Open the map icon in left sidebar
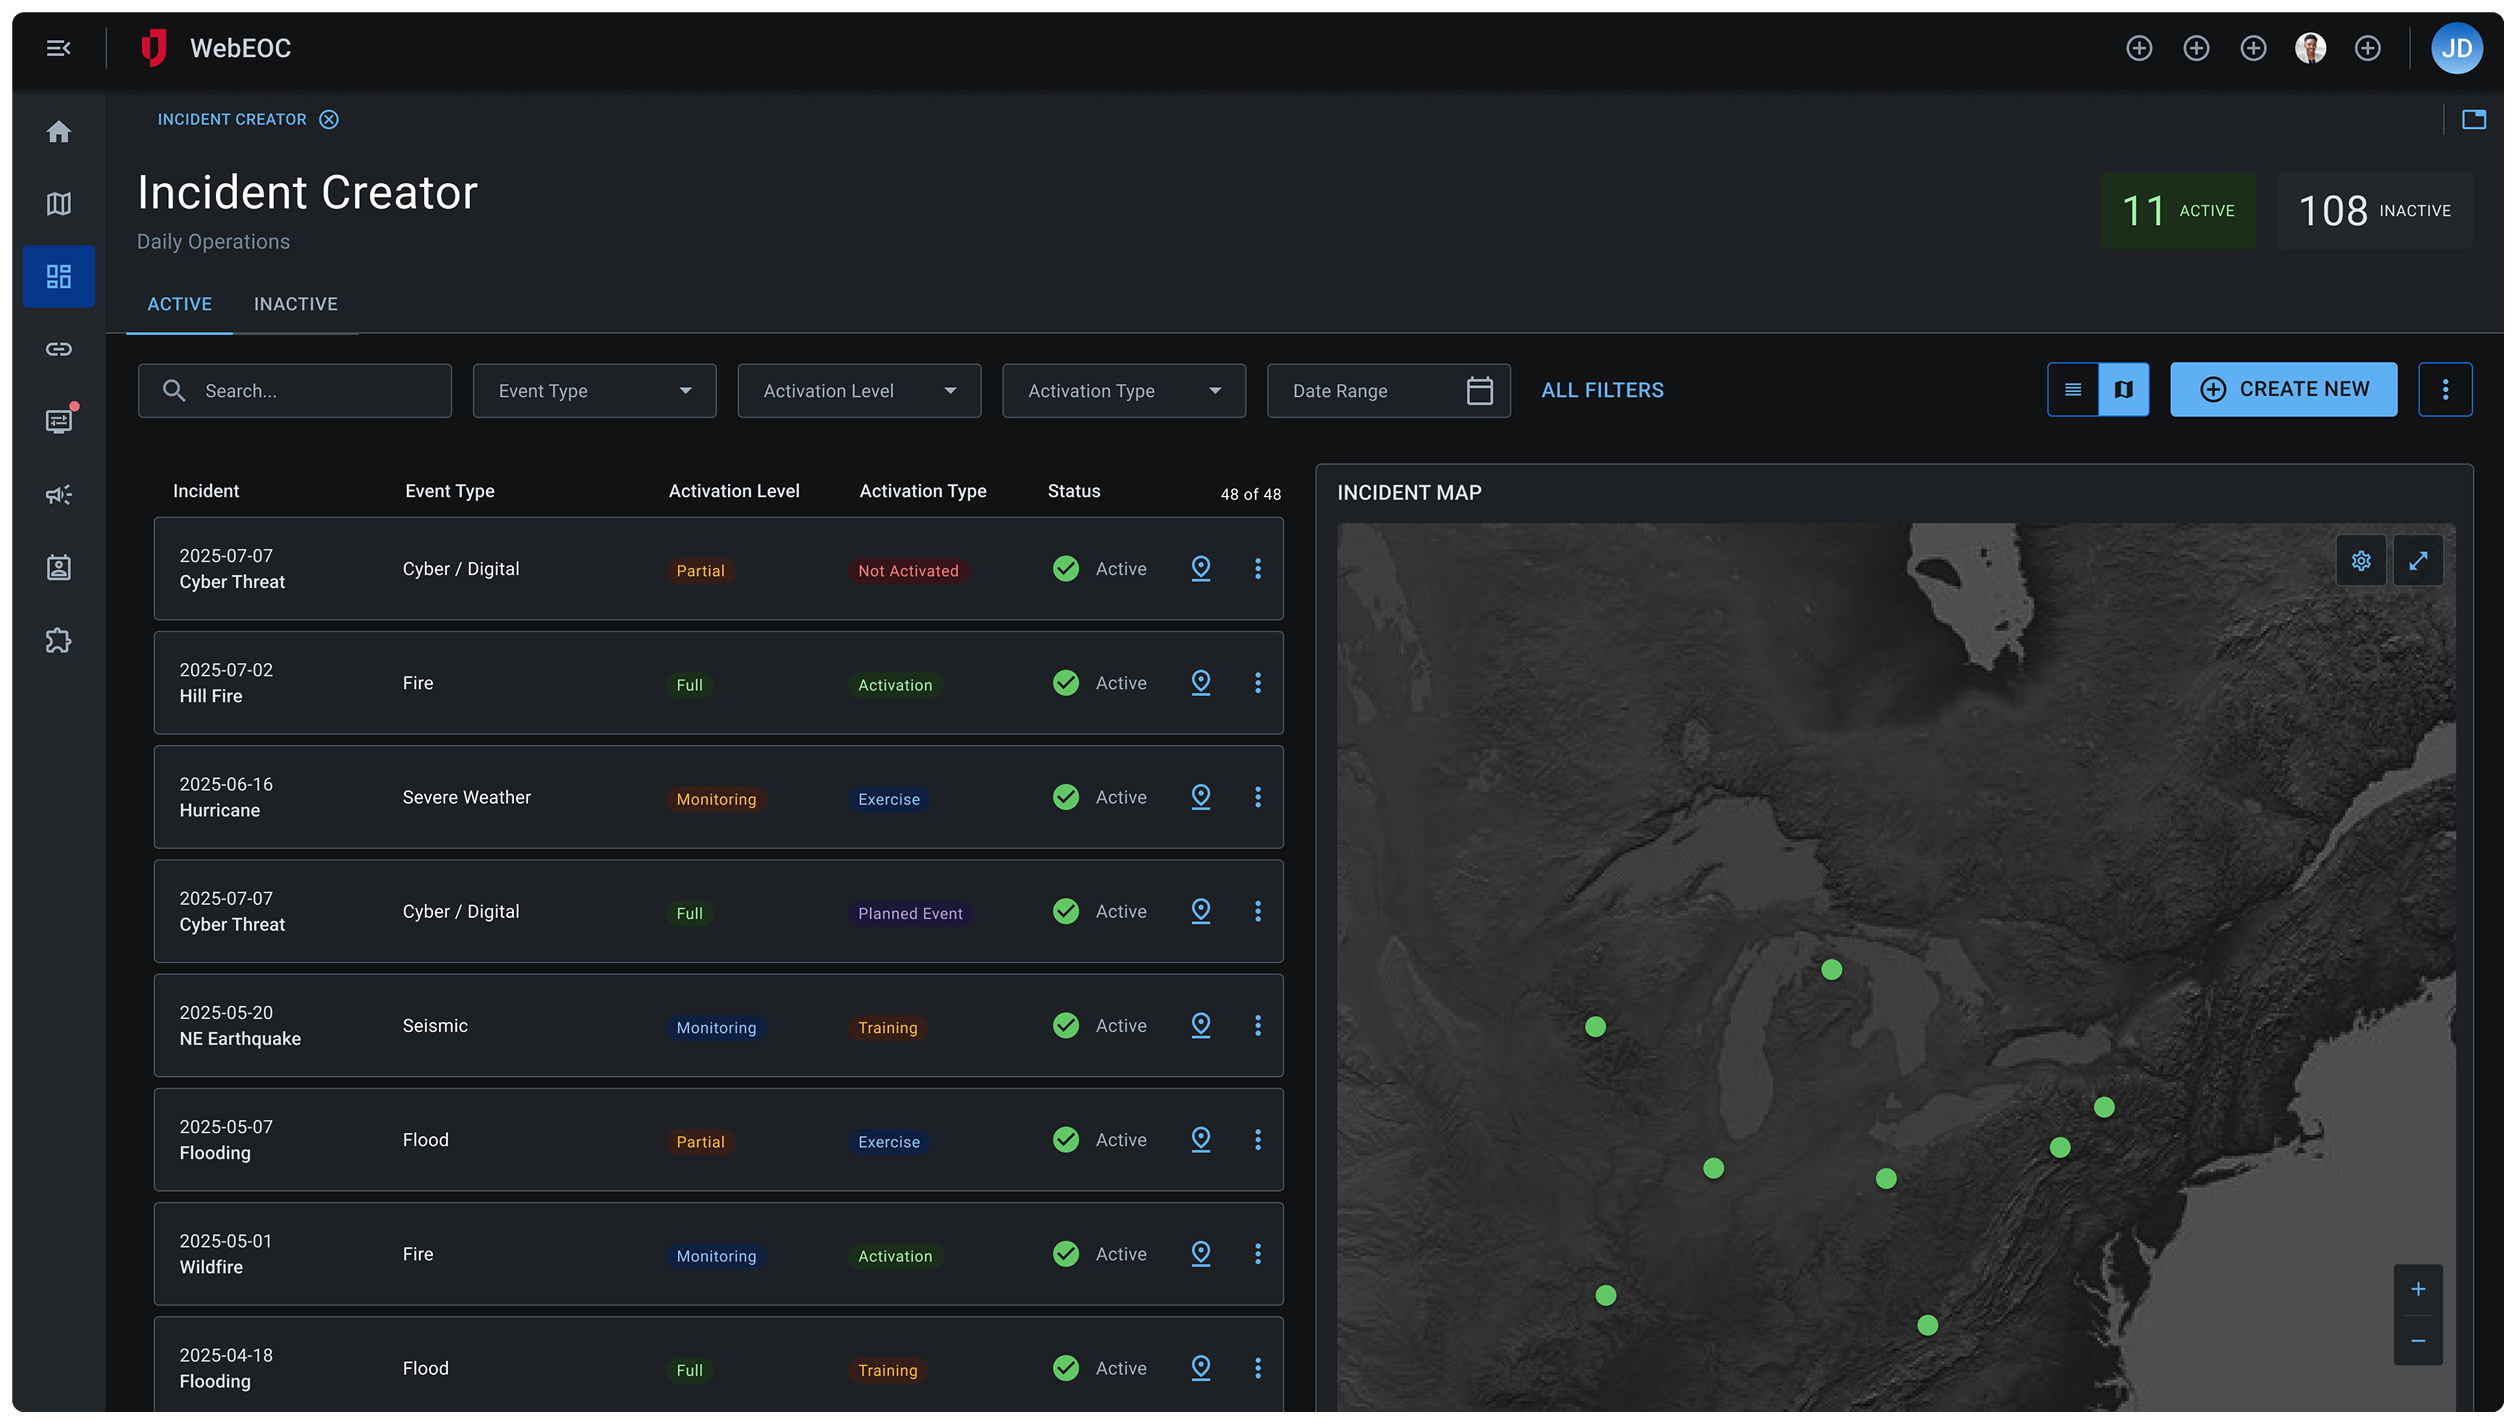The image size is (2517, 1425). click(x=58, y=204)
